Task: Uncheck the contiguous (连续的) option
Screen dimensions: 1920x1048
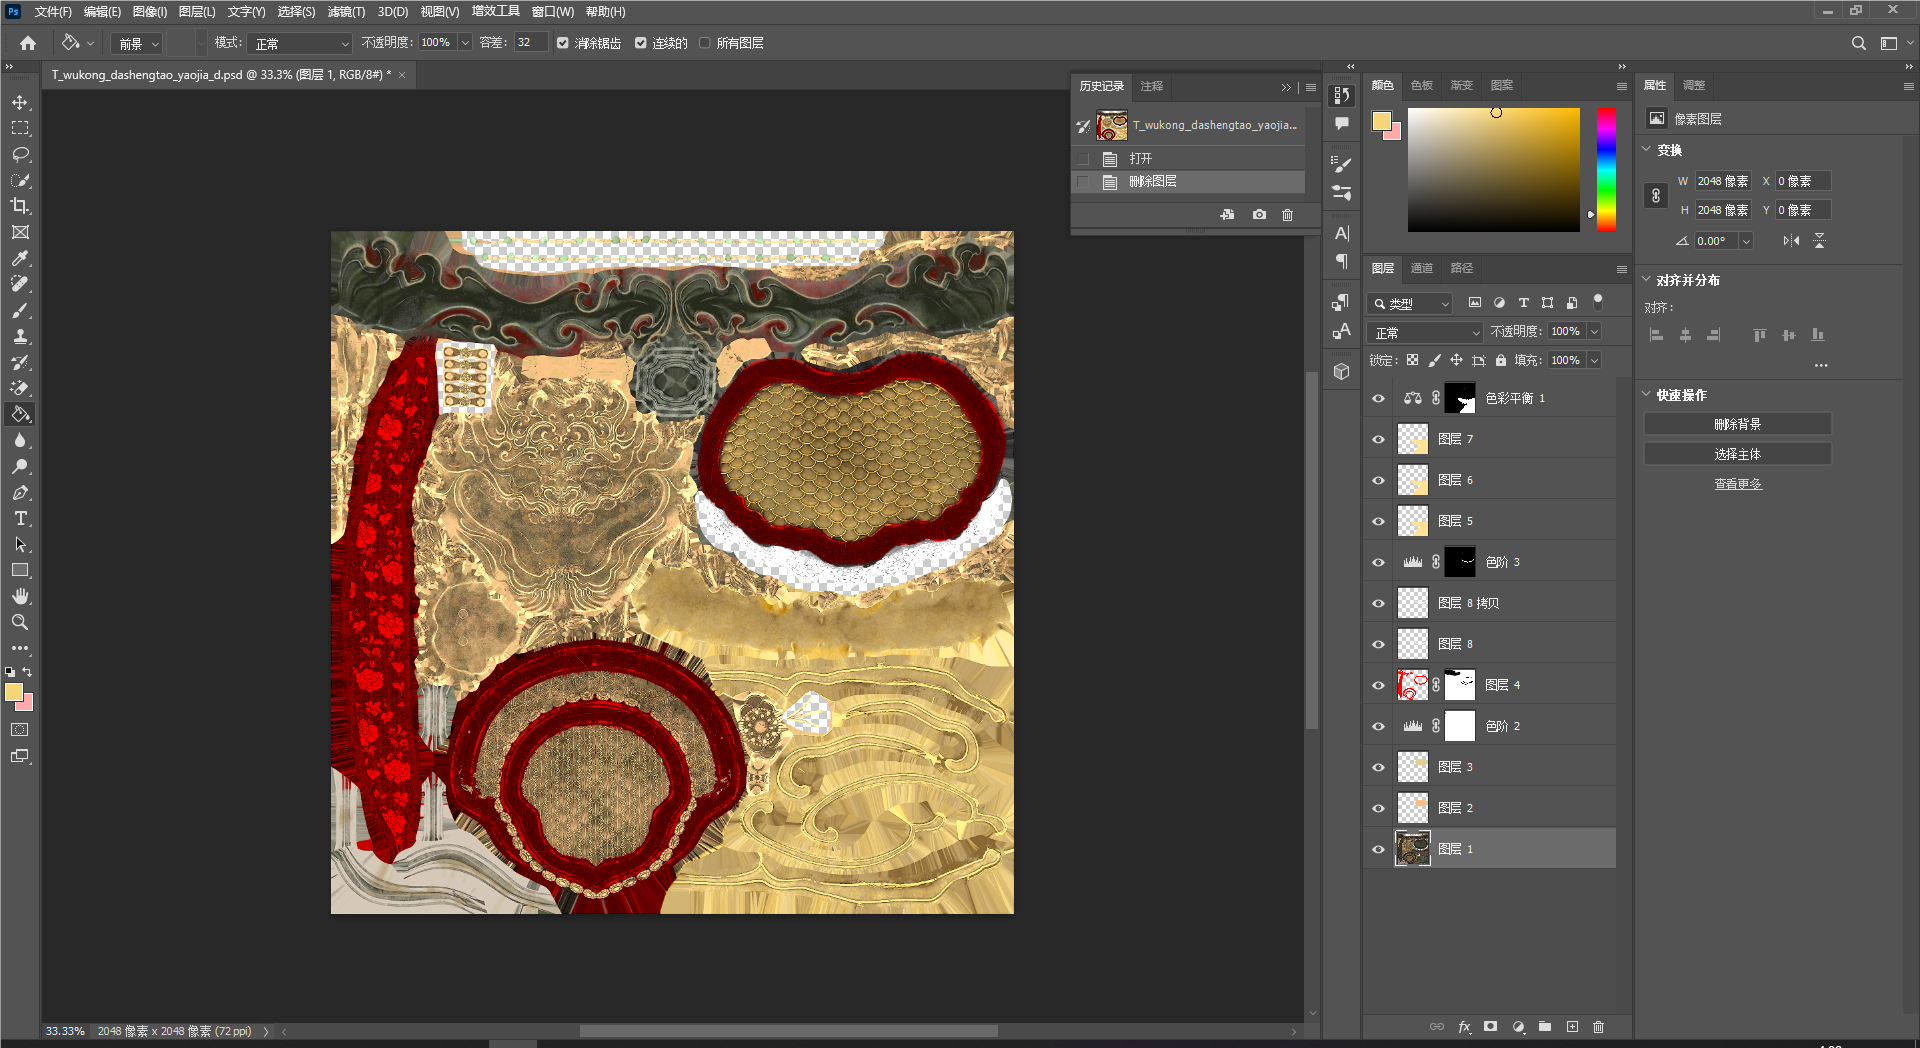Action: [x=641, y=43]
